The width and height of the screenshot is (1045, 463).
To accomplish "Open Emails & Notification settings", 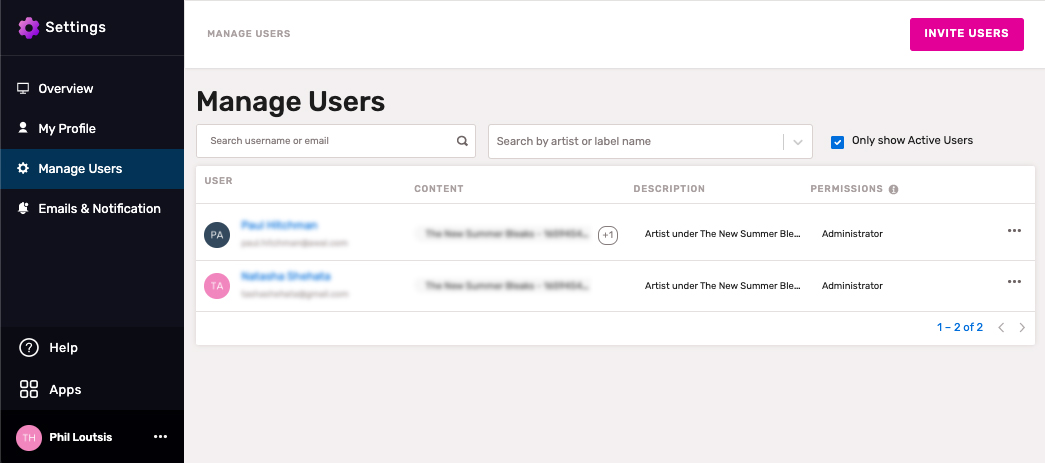I will coord(99,209).
